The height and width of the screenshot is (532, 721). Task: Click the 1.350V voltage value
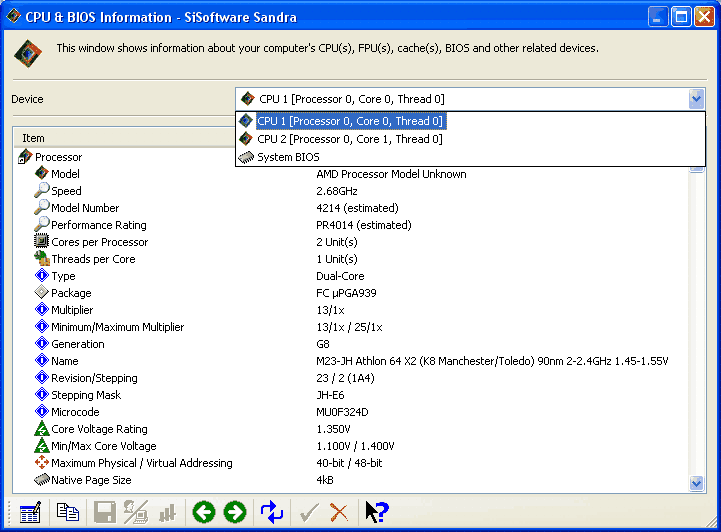(x=333, y=429)
